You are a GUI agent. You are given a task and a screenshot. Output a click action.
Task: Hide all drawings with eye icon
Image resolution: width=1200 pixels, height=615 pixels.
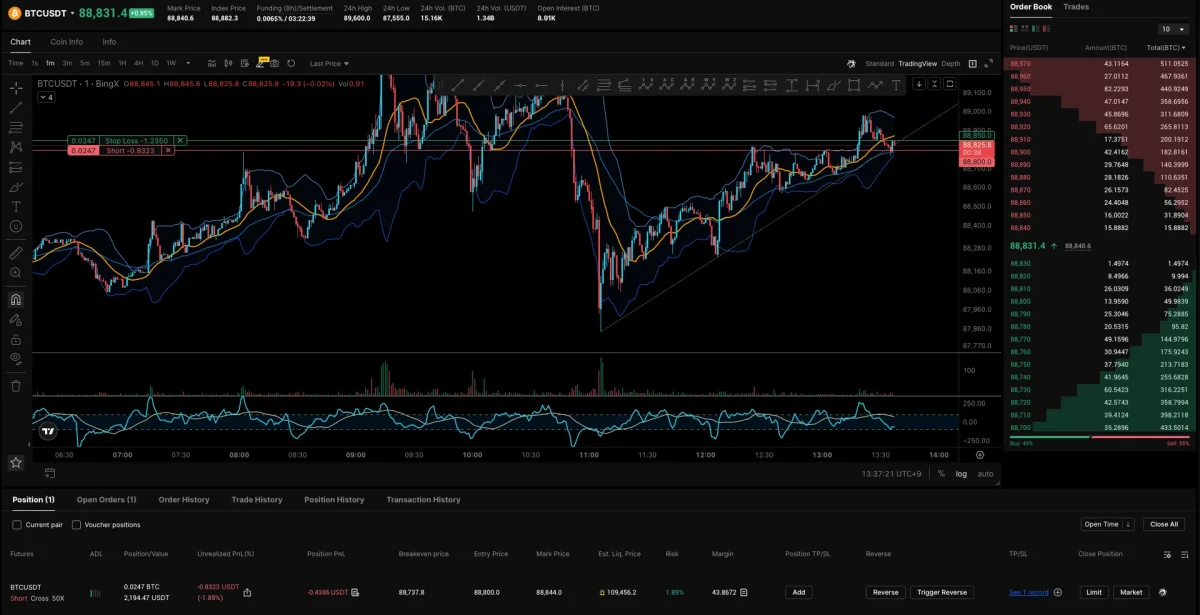[x=16, y=358]
